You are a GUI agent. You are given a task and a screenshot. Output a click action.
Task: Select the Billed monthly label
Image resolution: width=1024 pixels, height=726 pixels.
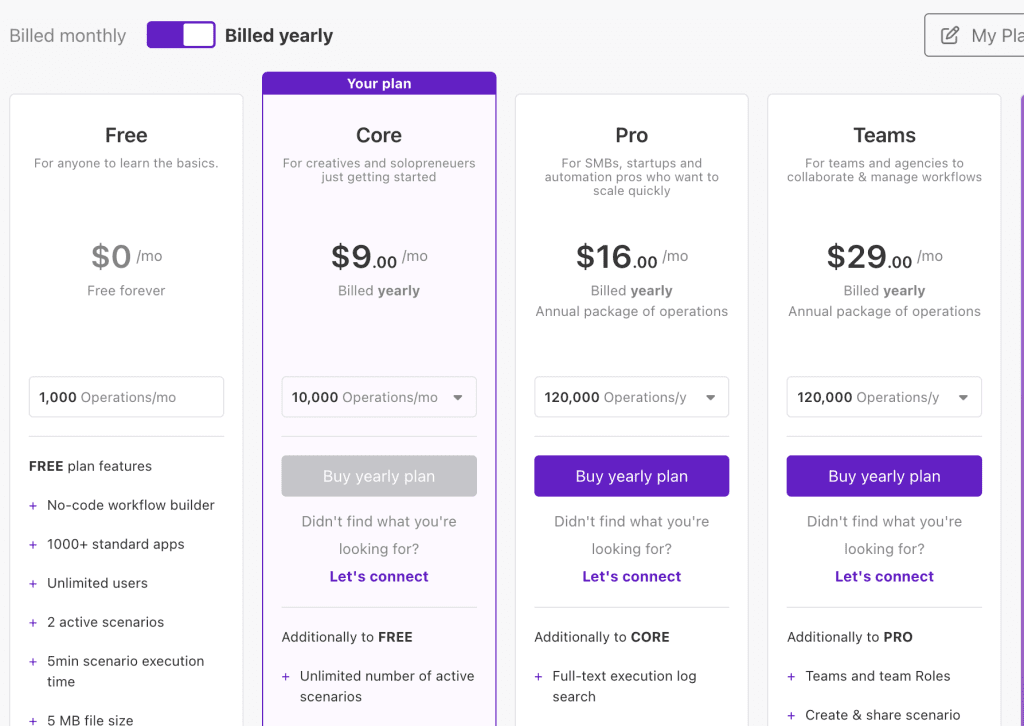point(68,36)
